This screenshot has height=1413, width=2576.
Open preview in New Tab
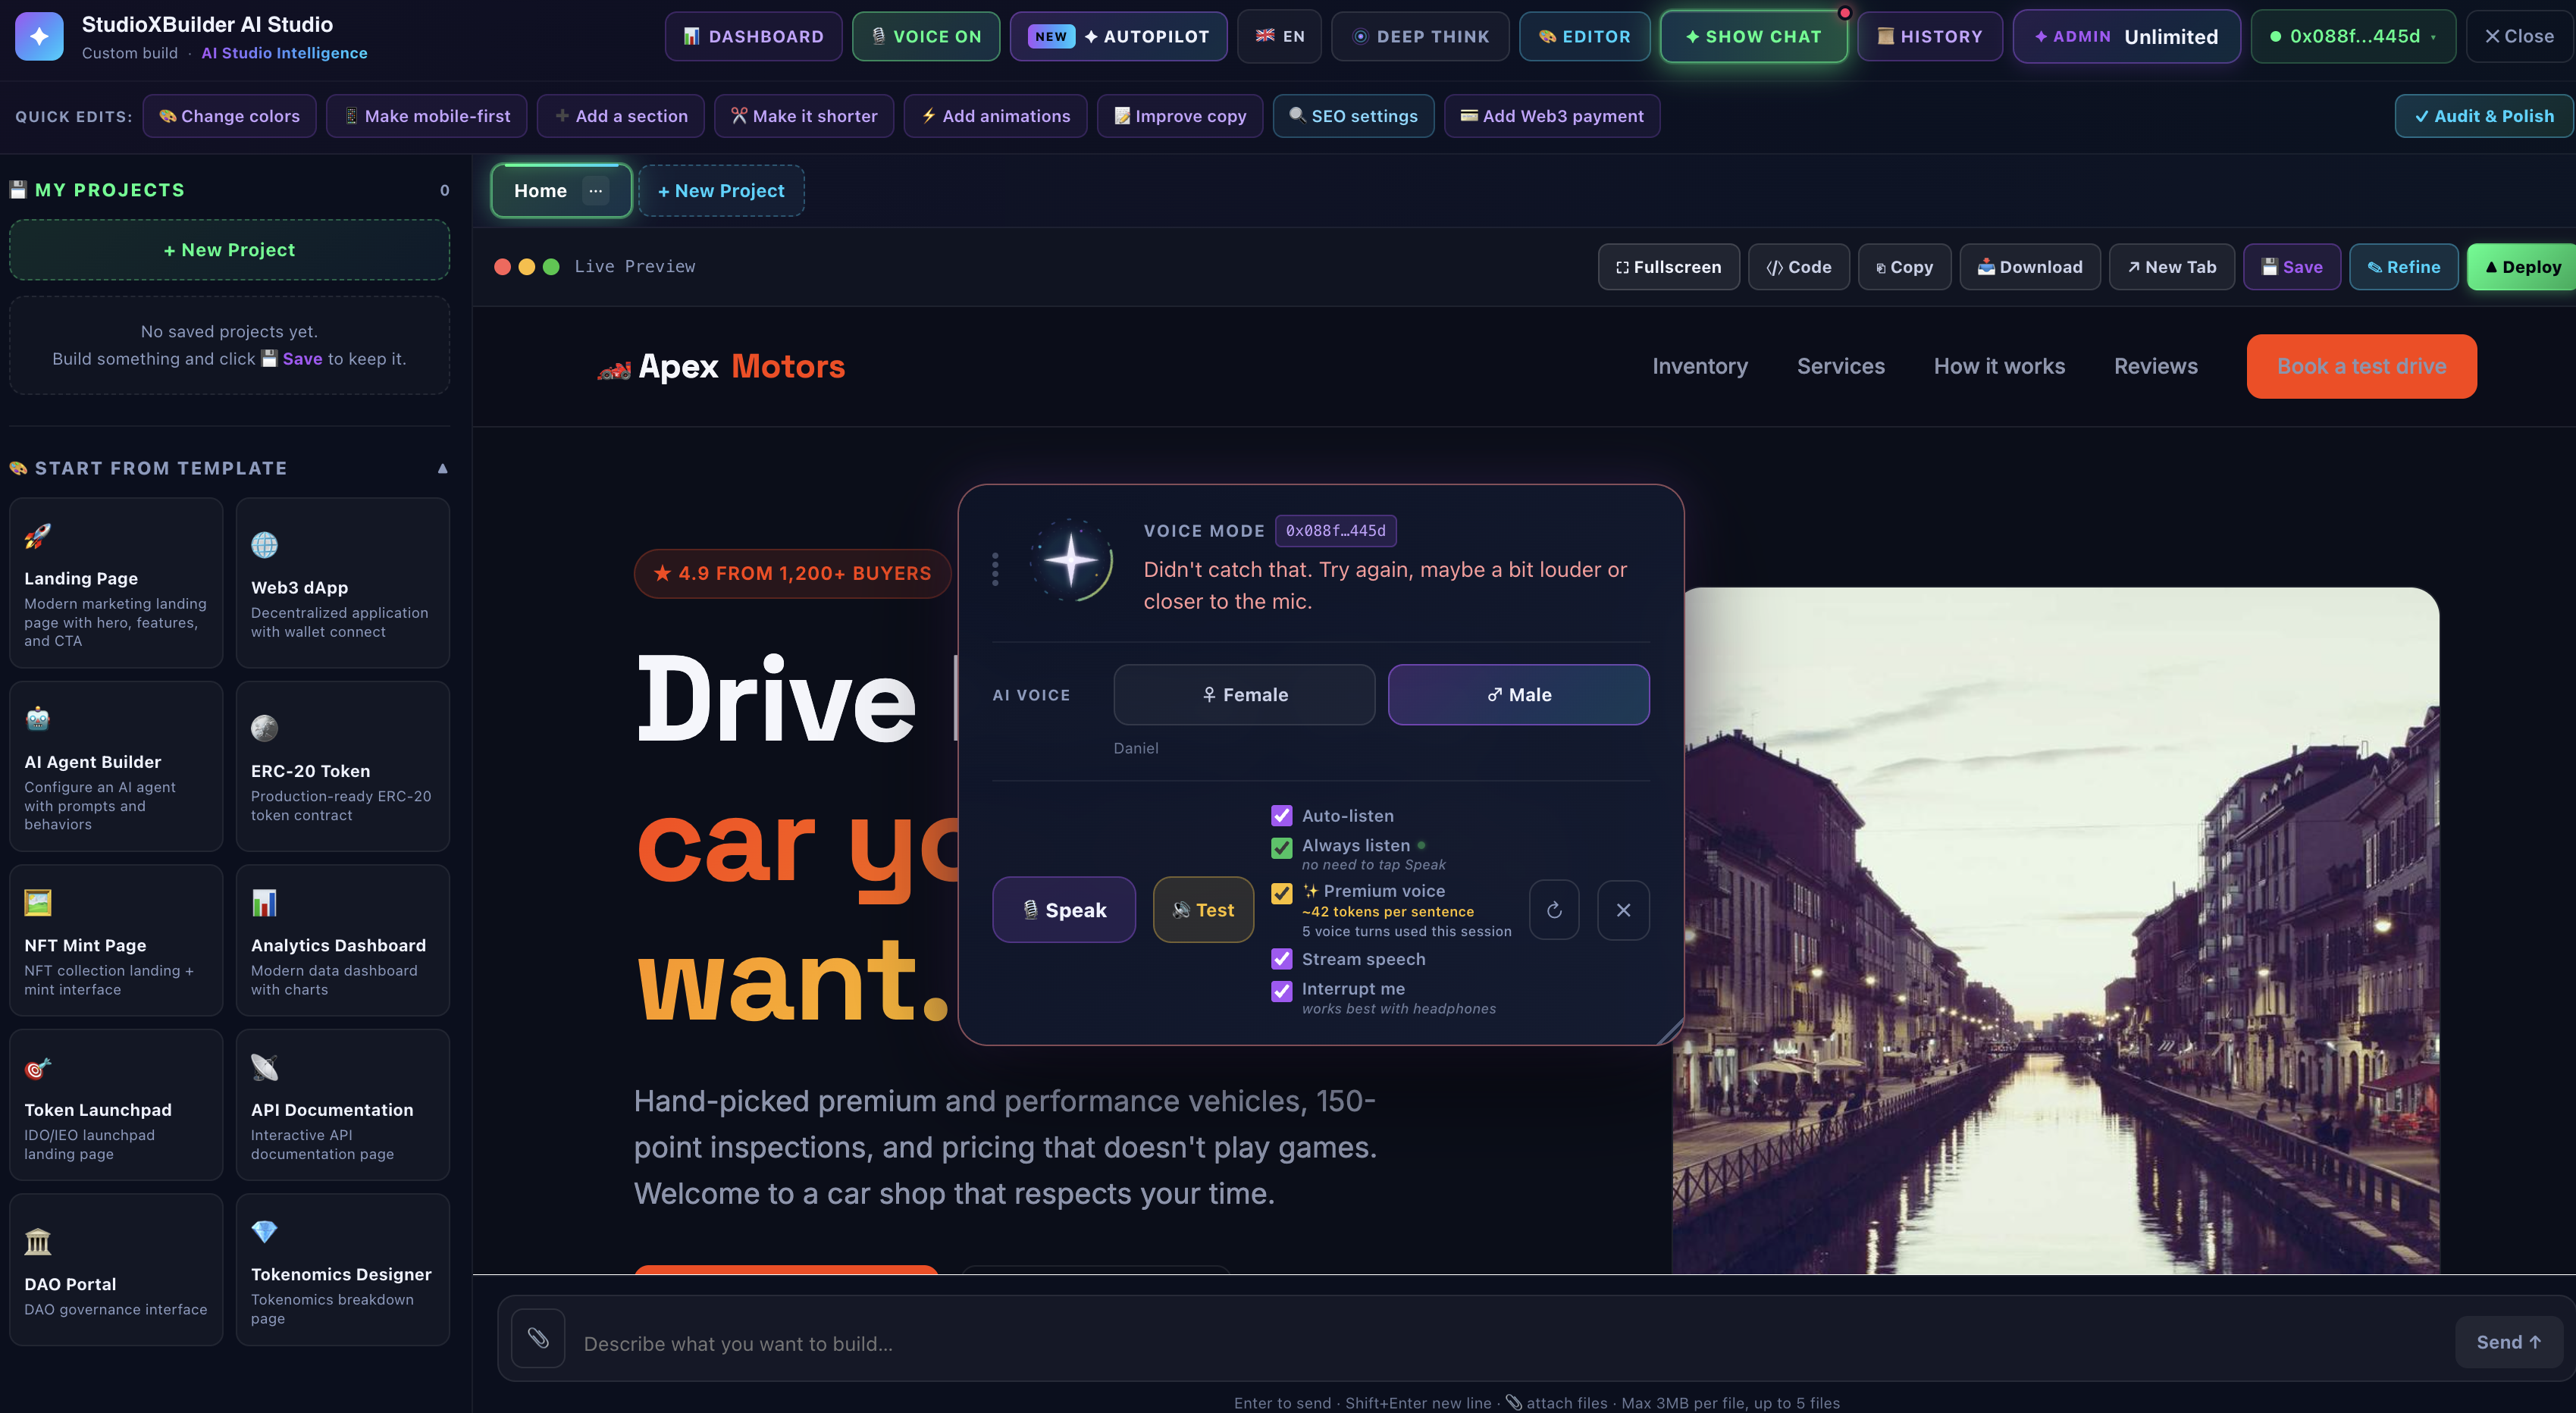pos(2172,267)
